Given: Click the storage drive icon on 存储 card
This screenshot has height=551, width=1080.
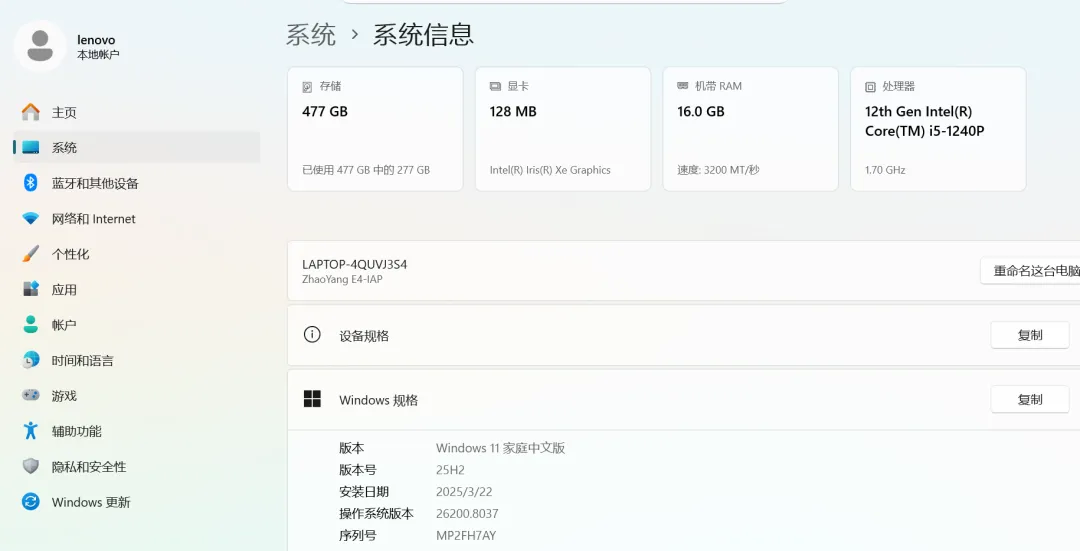Looking at the screenshot, I should (307, 87).
